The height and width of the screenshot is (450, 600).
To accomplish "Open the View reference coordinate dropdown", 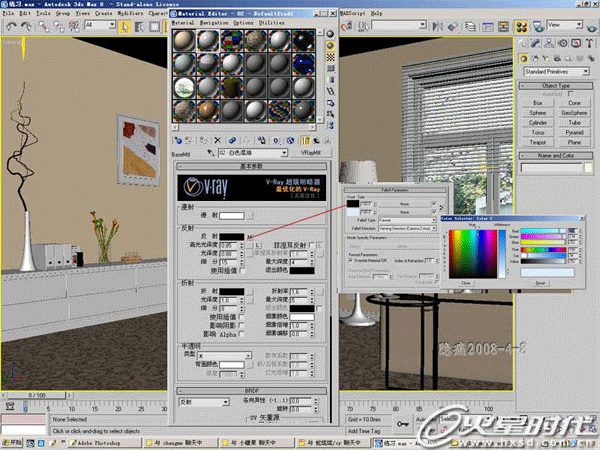I will click(579, 25).
